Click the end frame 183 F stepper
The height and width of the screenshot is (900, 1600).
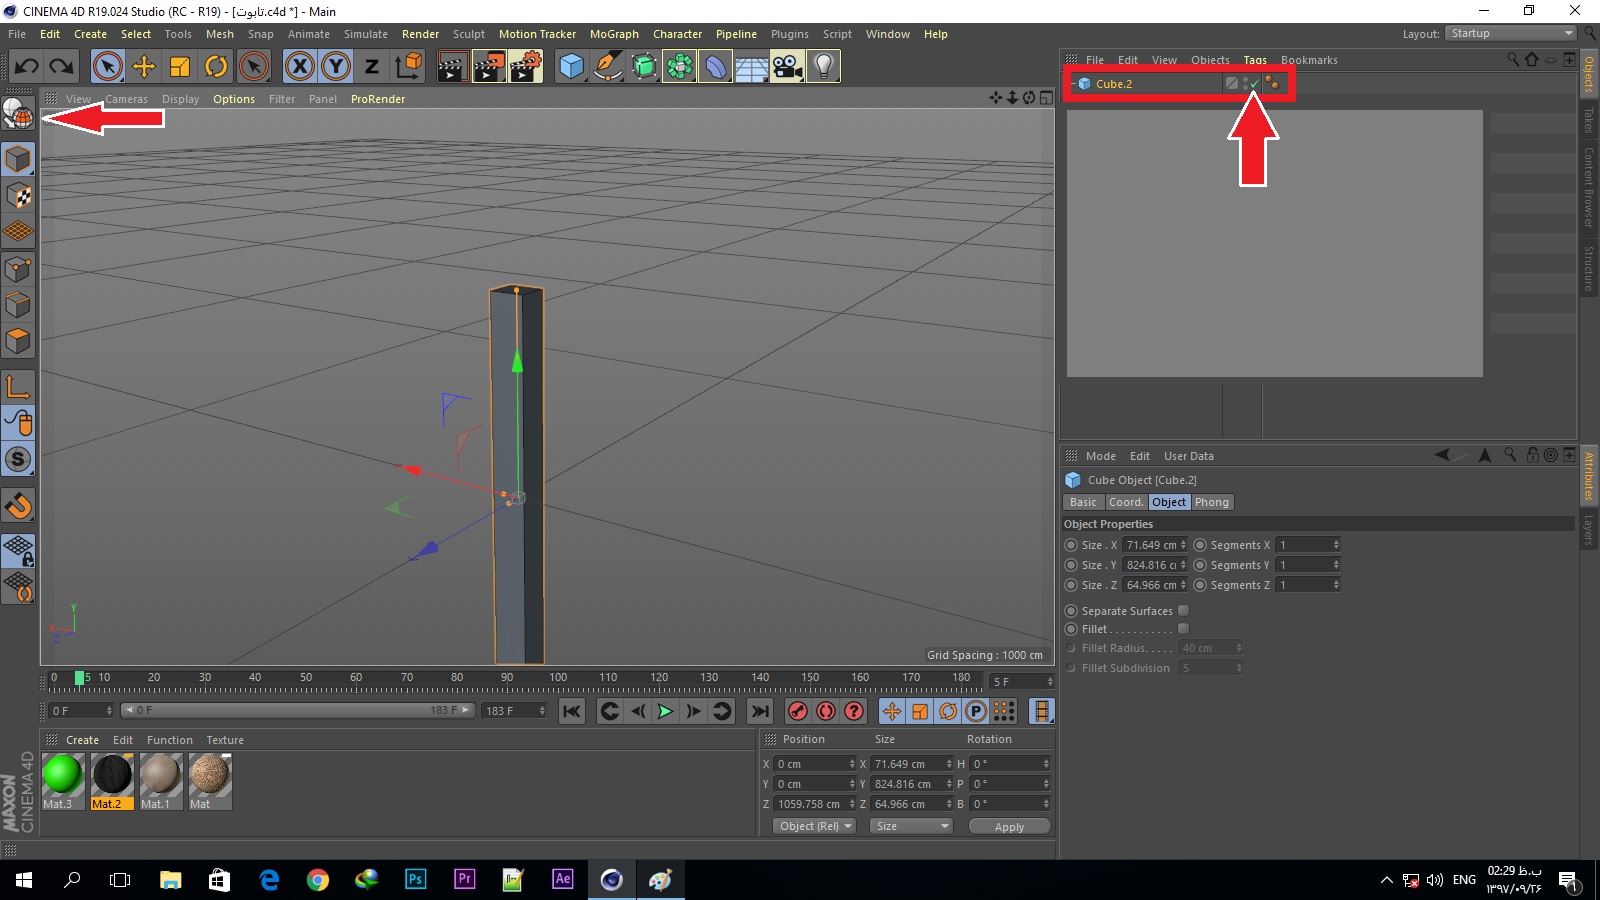pos(542,711)
